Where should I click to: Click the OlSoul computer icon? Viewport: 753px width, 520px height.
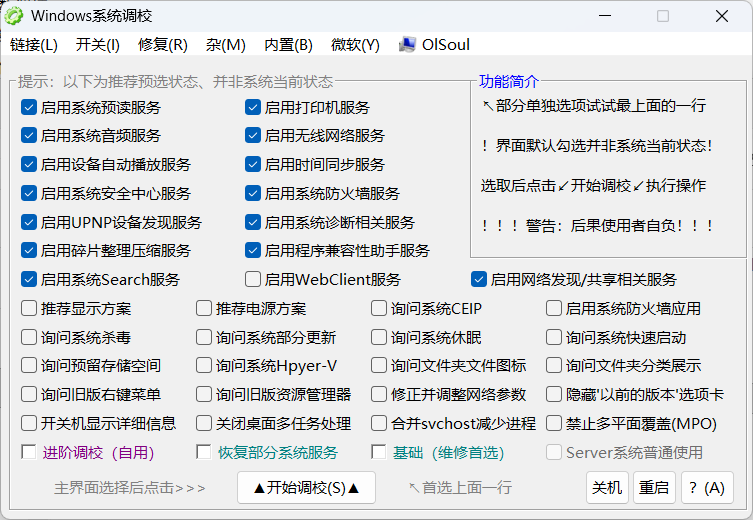point(407,45)
